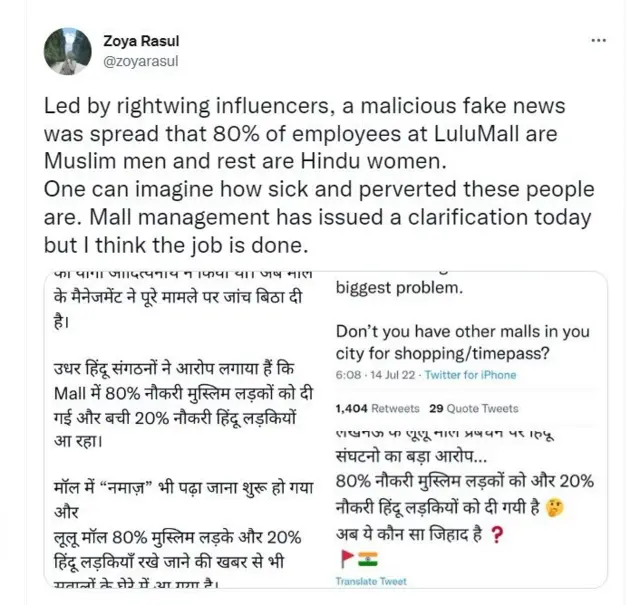This screenshot has width=640, height=605.
Task: Click the Indian flag emoji
Action: [x=365, y=558]
